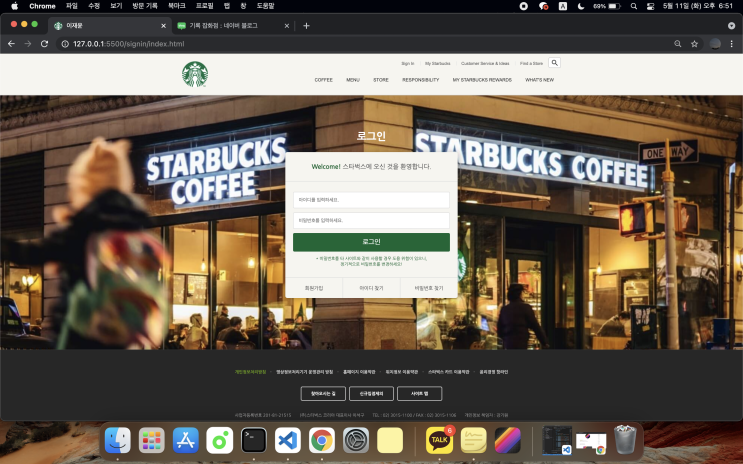This screenshot has width=743, height=464.
Task: Click the Do Not Disturb moon icon
Action: tap(581, 6)
